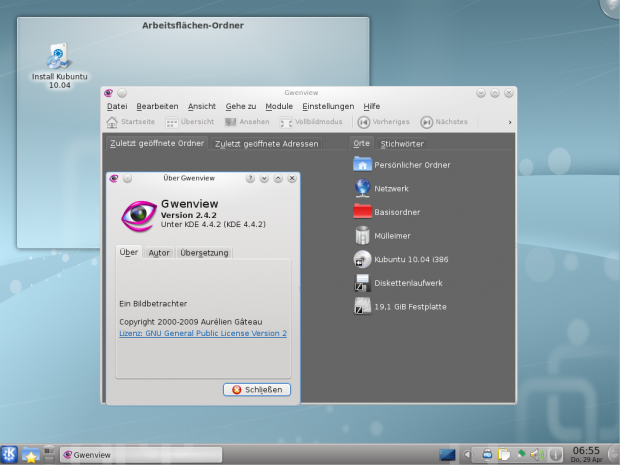This screenshot has width=620, height=465.
Task: Click the Ansehen view toolbar button
Action: pos(247,122)
